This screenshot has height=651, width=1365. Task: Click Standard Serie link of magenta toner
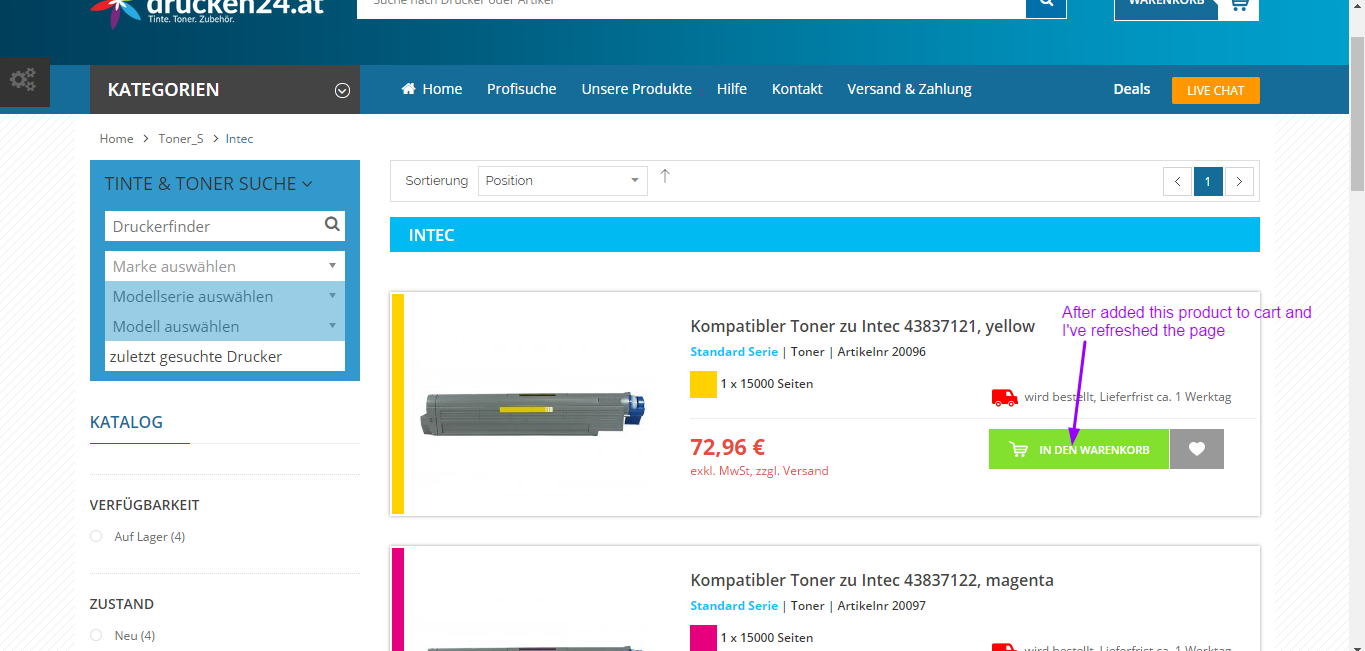[734, 606]
